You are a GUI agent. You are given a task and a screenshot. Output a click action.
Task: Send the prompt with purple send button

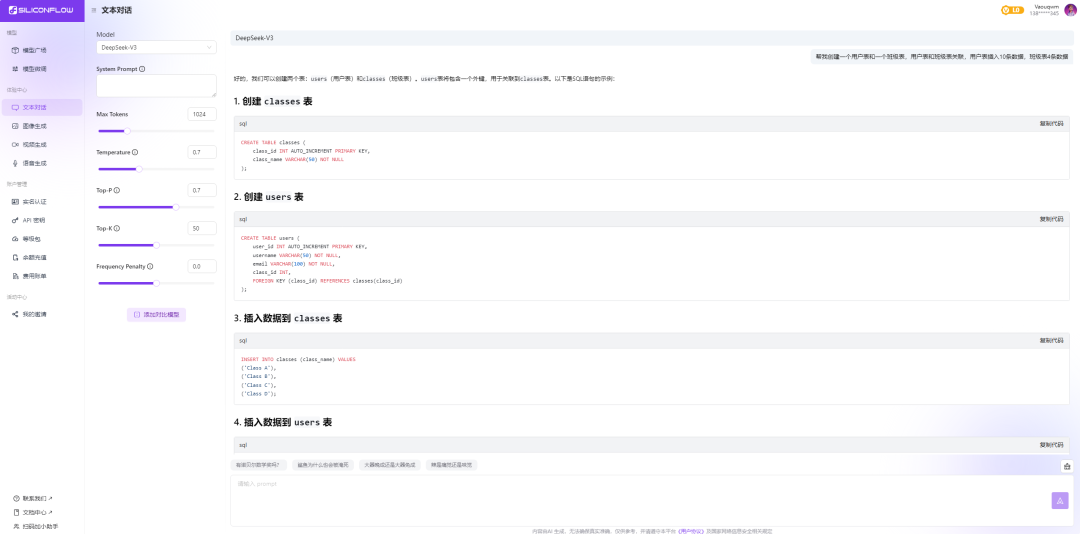click(1060, 501)
